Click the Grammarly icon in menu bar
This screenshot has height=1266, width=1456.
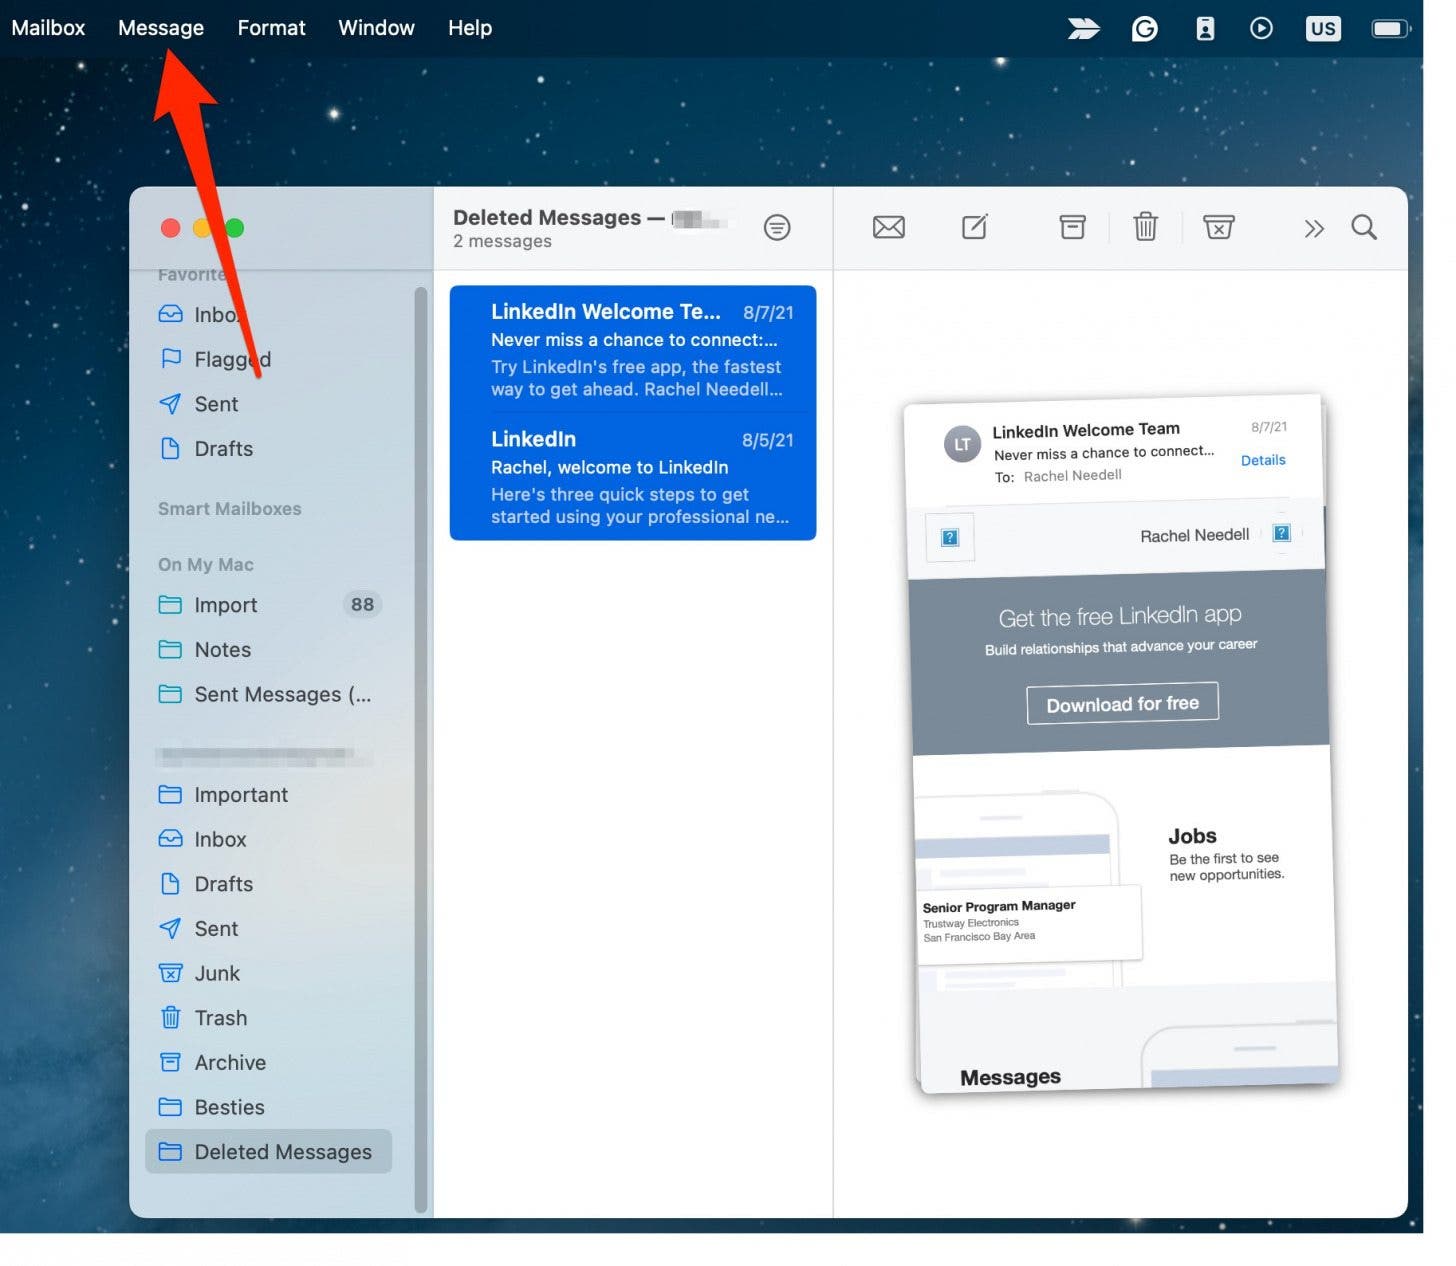[x=1144, y=28]
